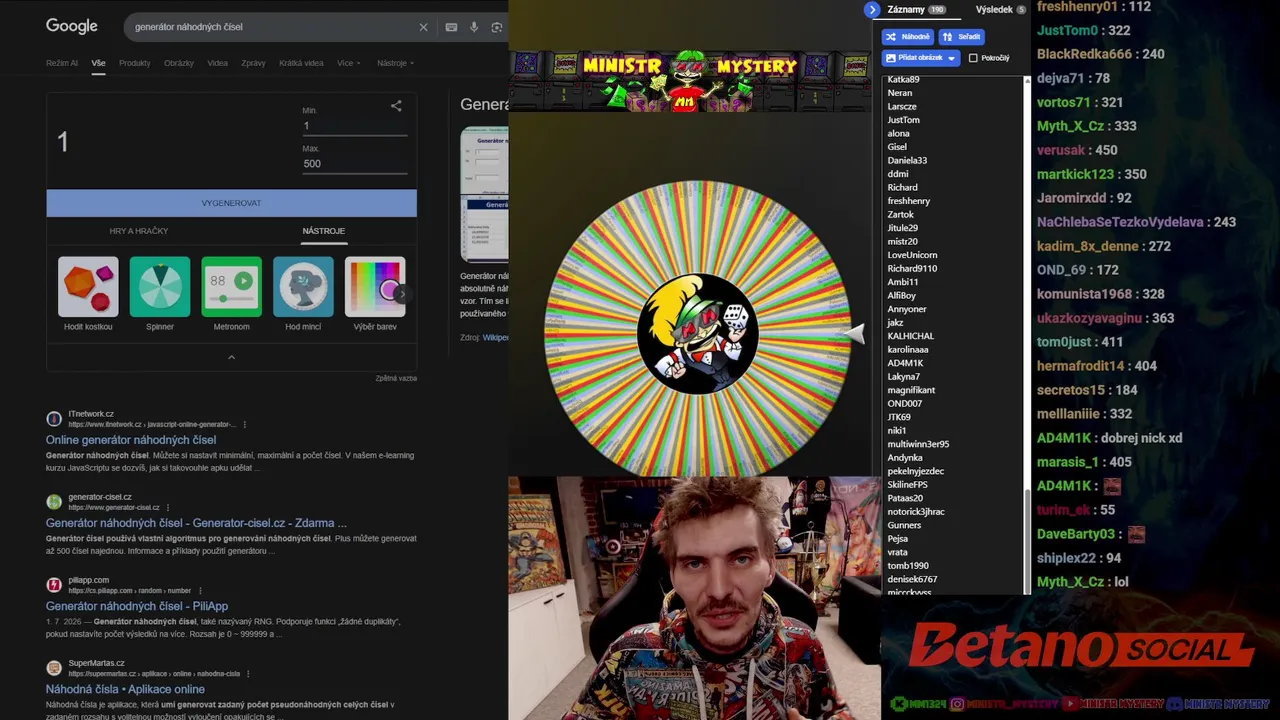Spin the wheel by clicking center logo
This screenshot has height=720, width=1280.
697,333
